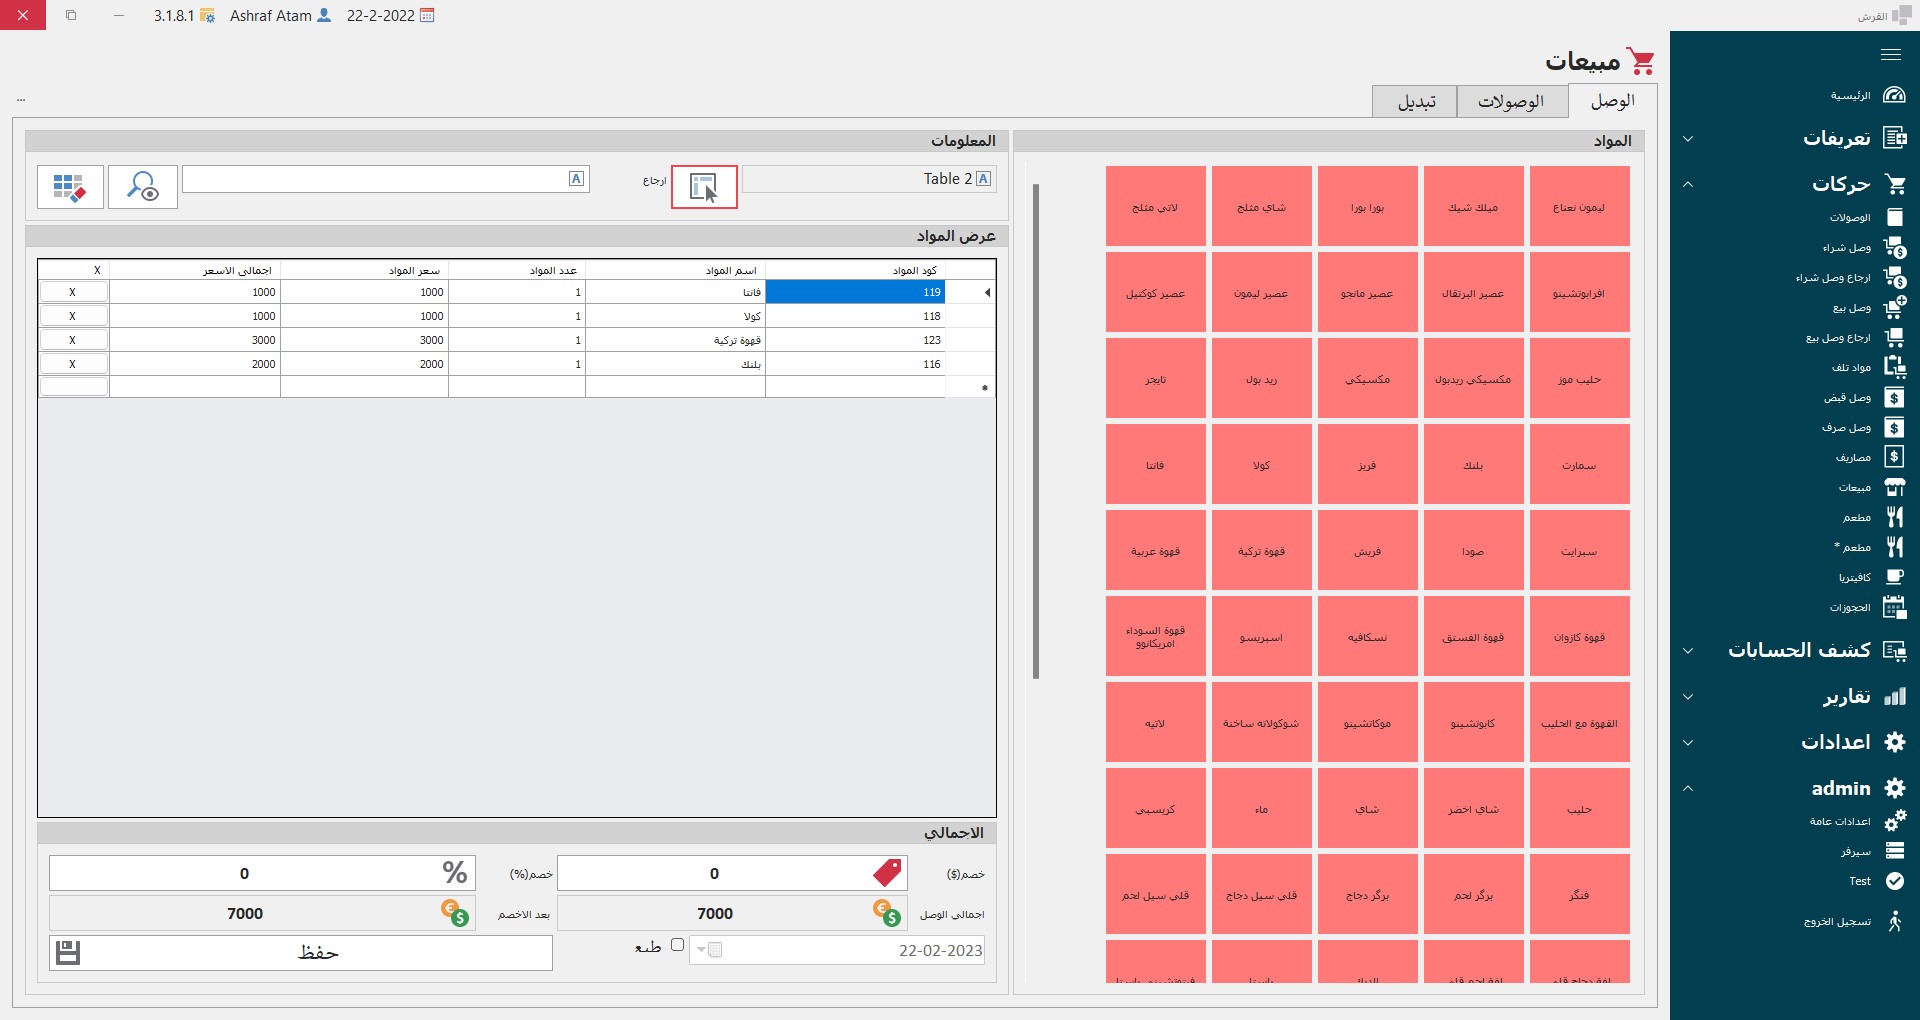Click the discount percent (%) input field
Image resolution: width=1920 pixels, height=1020 pixels.
click(x=245, y=873)
